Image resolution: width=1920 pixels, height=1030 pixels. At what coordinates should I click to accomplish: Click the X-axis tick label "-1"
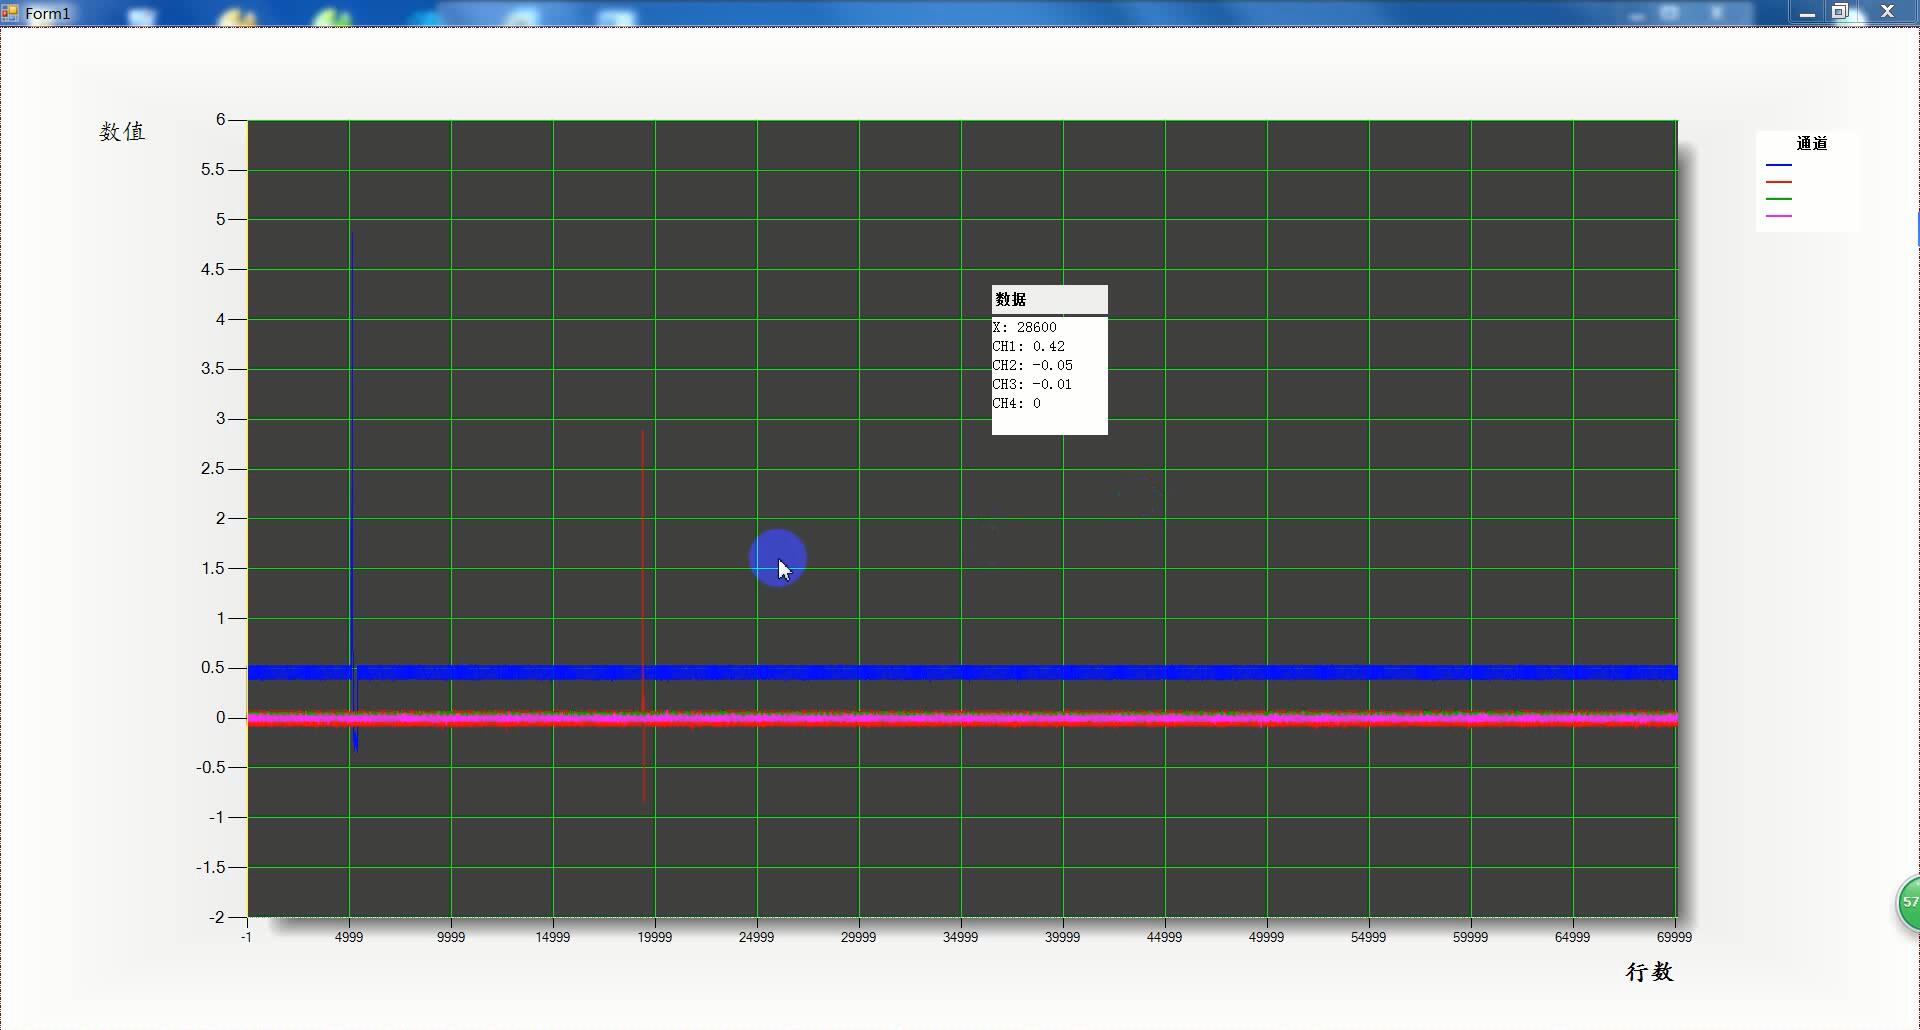[x=247, y=937]
